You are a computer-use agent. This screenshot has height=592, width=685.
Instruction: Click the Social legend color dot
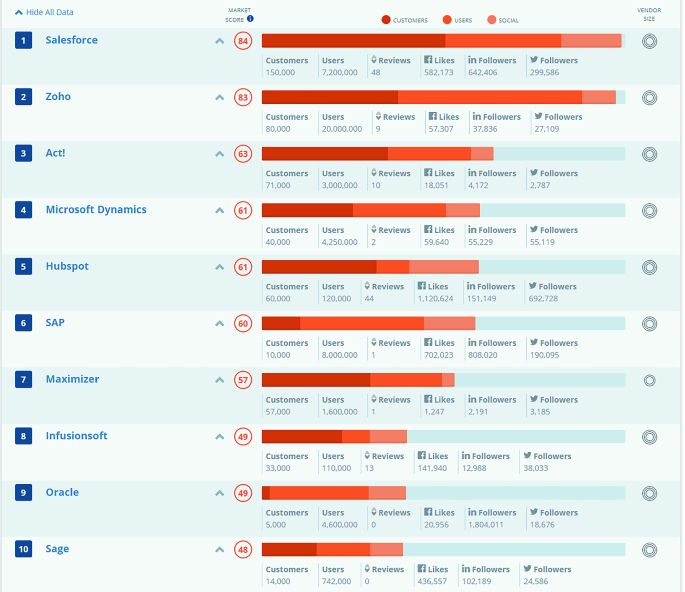pyautogui.click(x=491, y=20)
